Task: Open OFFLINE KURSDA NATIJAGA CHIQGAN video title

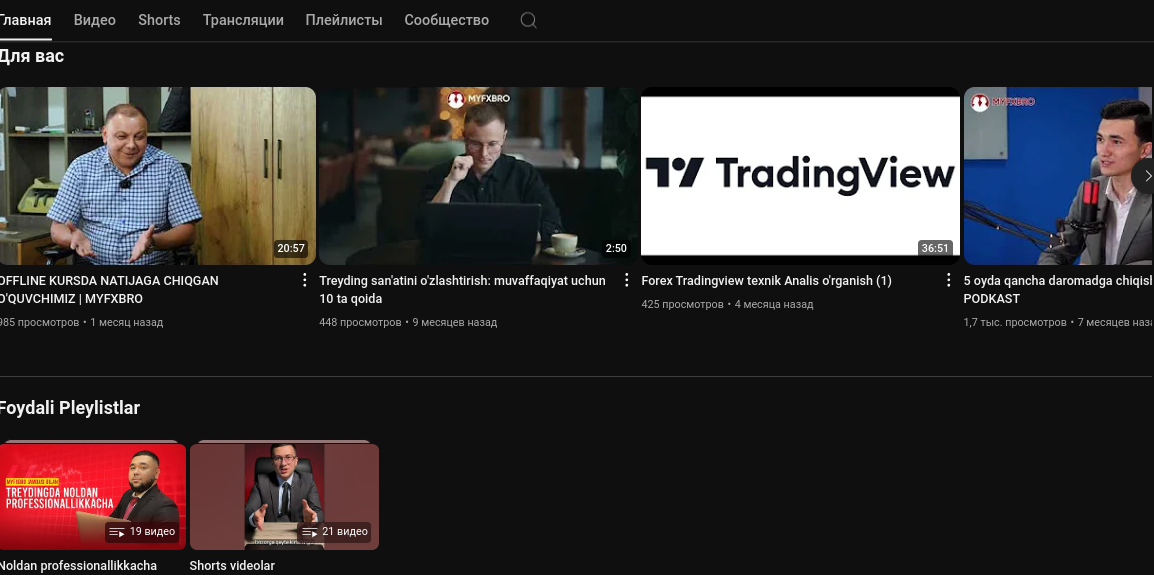Action: click(109, 289)
